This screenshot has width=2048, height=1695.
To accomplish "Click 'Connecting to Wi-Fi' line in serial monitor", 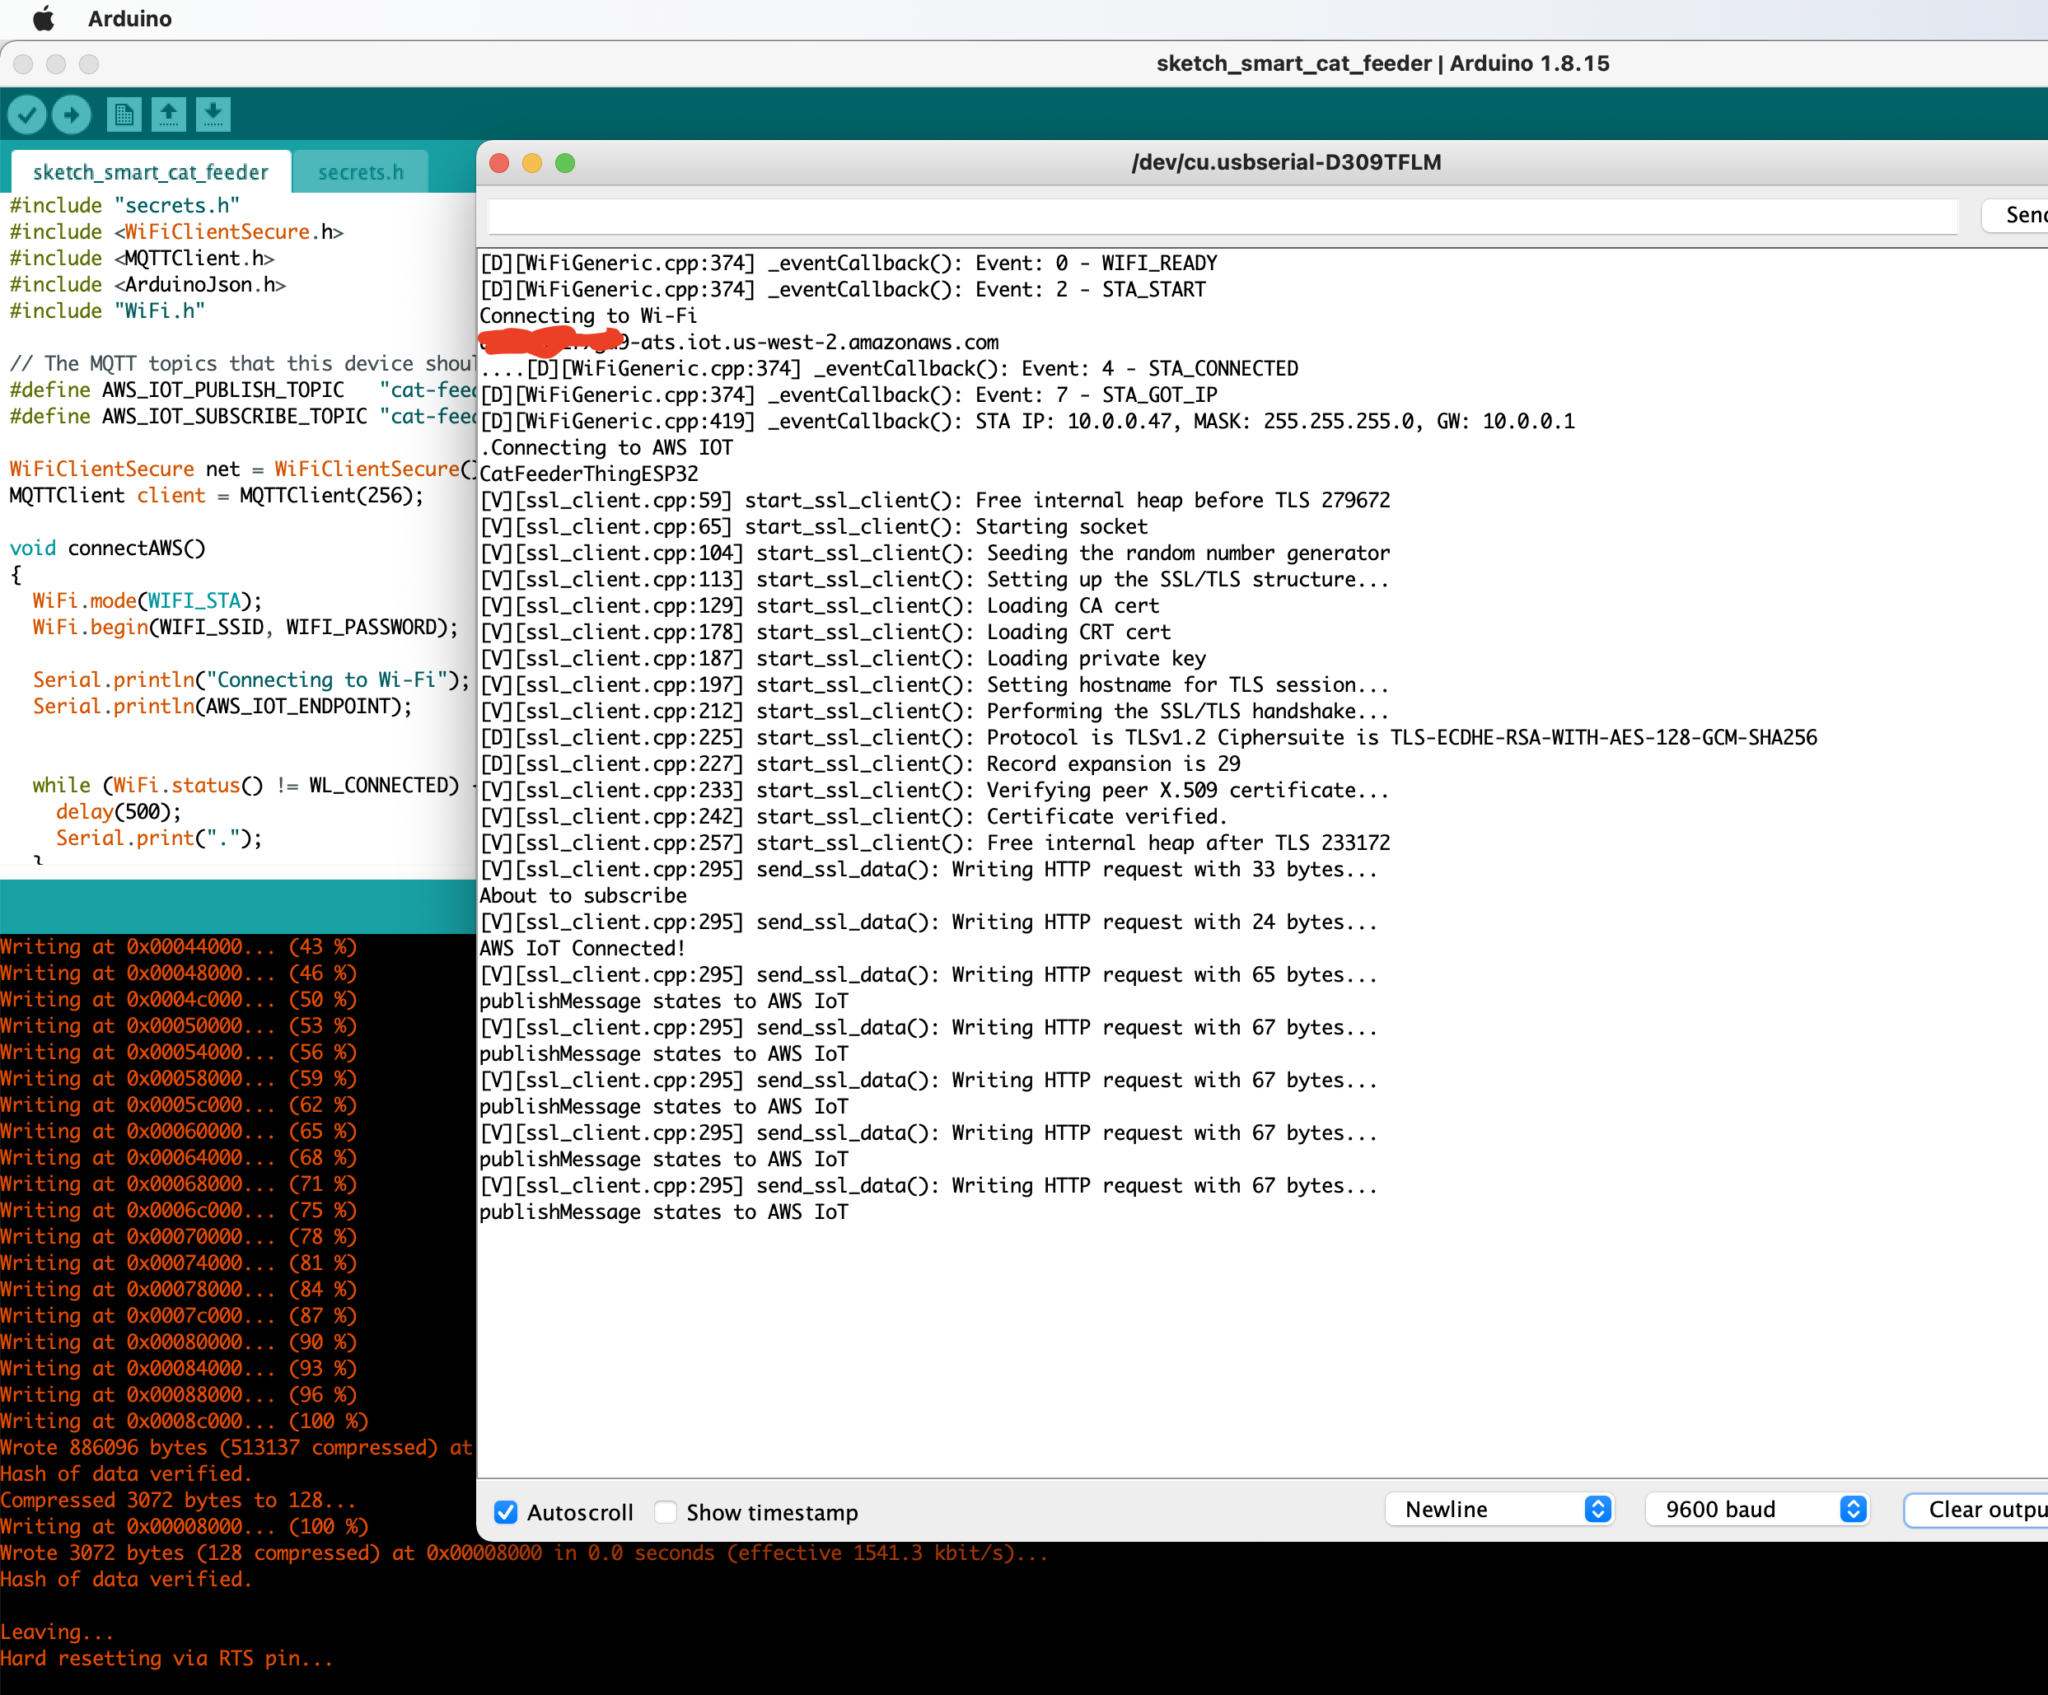I will [588, 316].
